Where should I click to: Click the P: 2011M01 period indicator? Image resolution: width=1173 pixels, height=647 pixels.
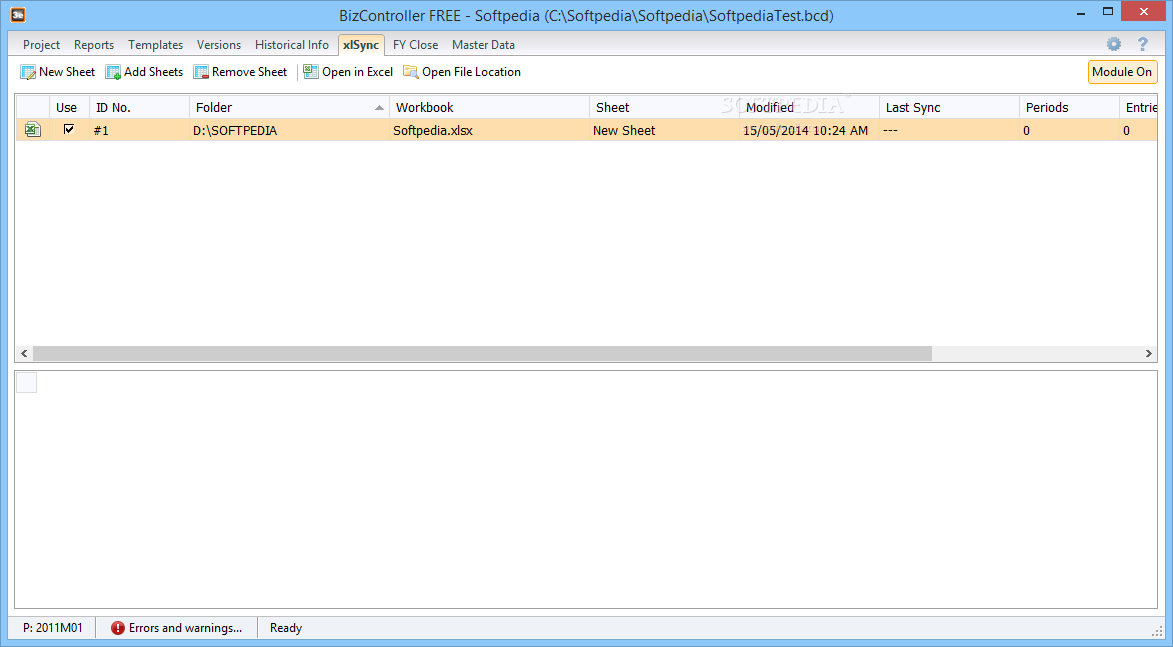pyautogui.click(x=52, y=628)
